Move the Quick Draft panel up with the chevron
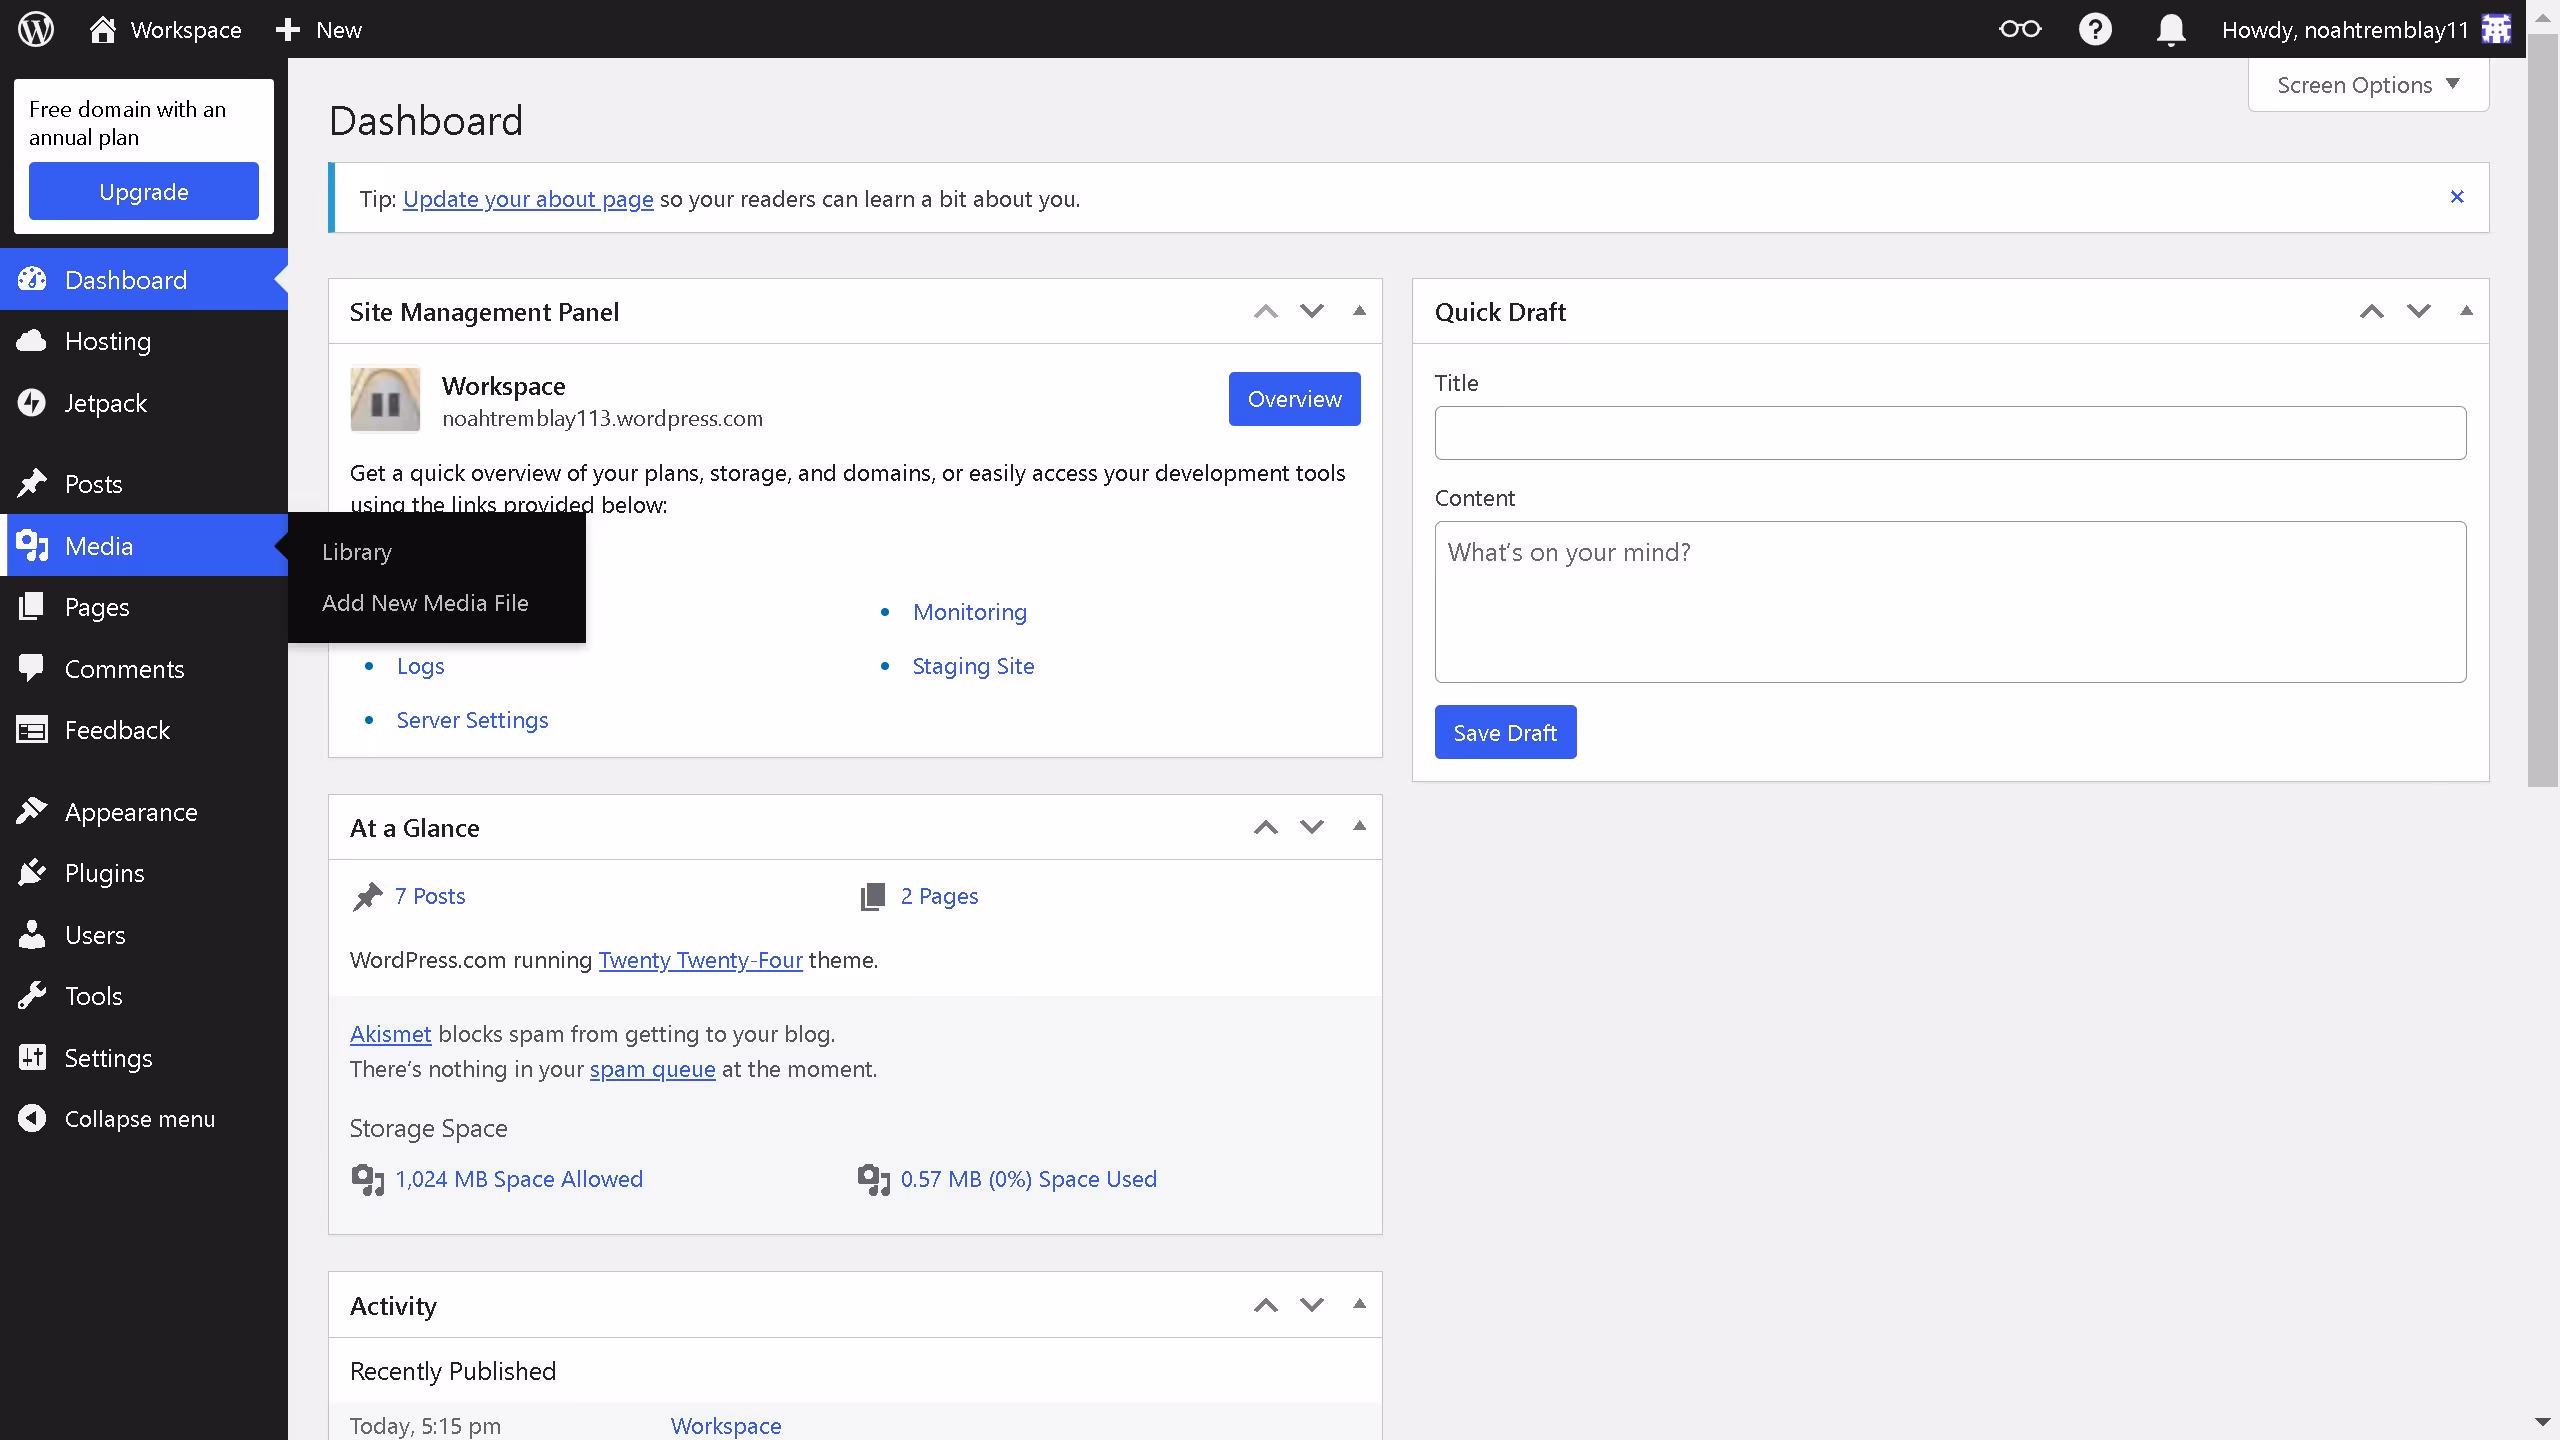 (2371, 311)
